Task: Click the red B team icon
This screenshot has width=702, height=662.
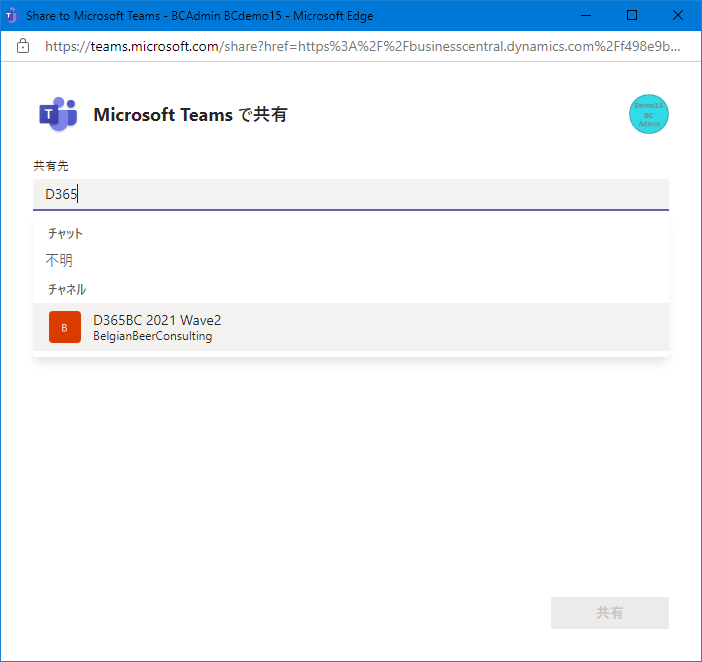Action: pos(65,327)
